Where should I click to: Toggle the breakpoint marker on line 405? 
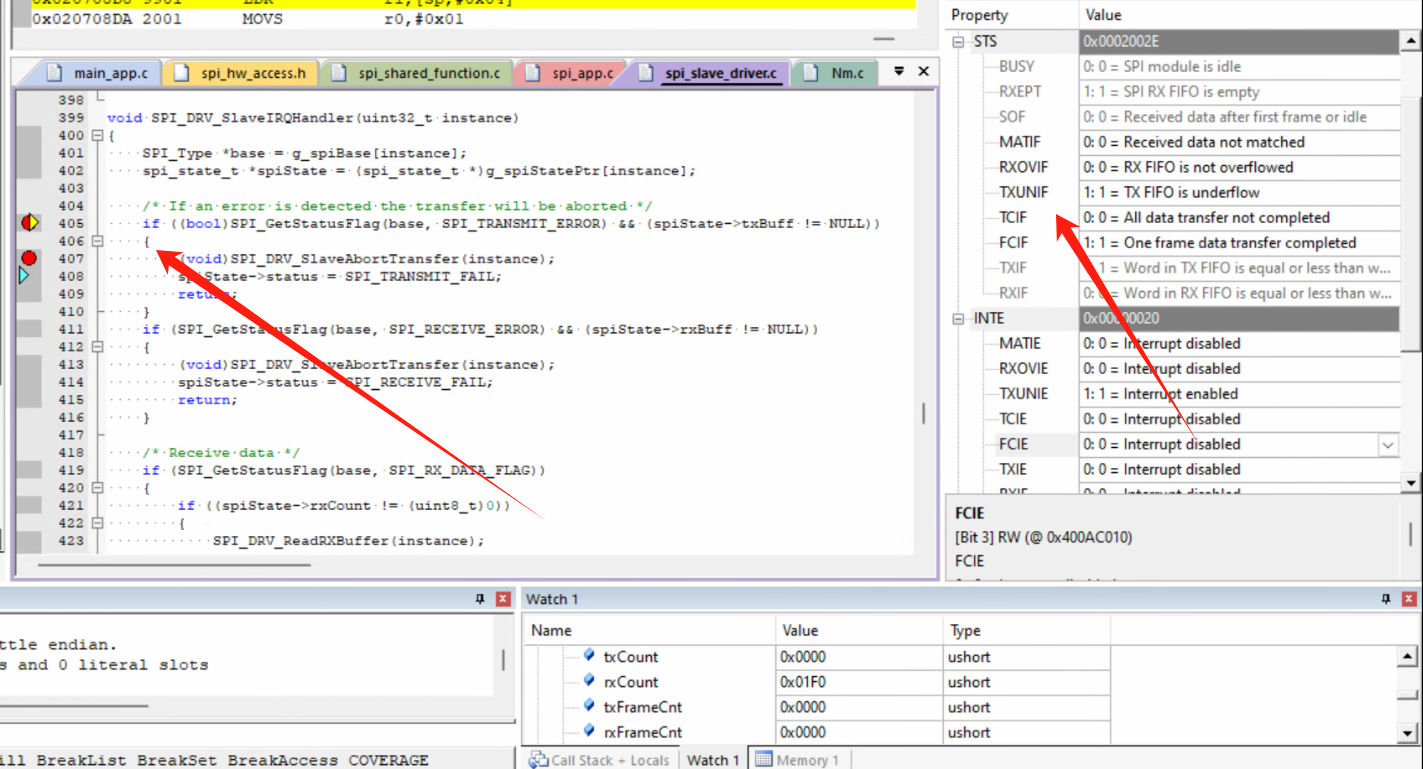(29, 223)
